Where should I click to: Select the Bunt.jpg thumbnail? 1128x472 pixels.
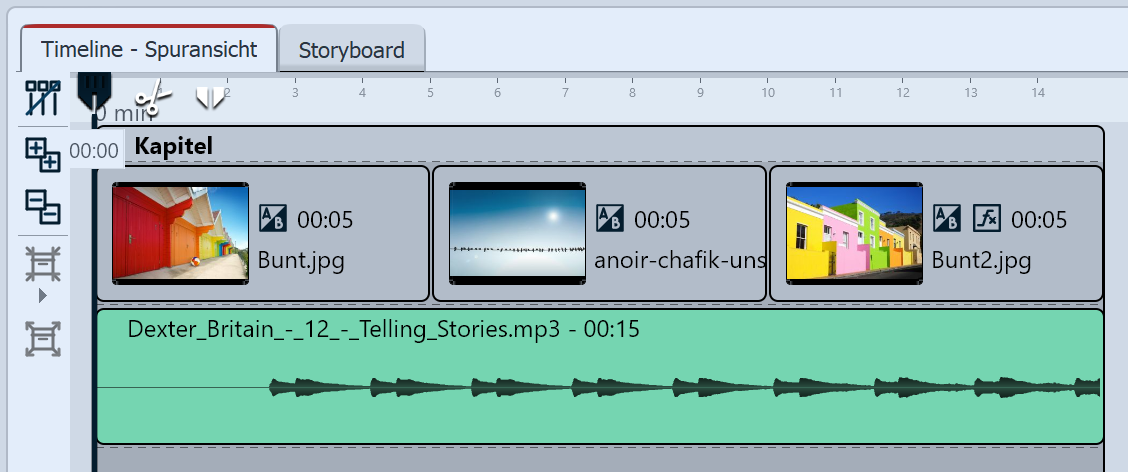[180, 233]
